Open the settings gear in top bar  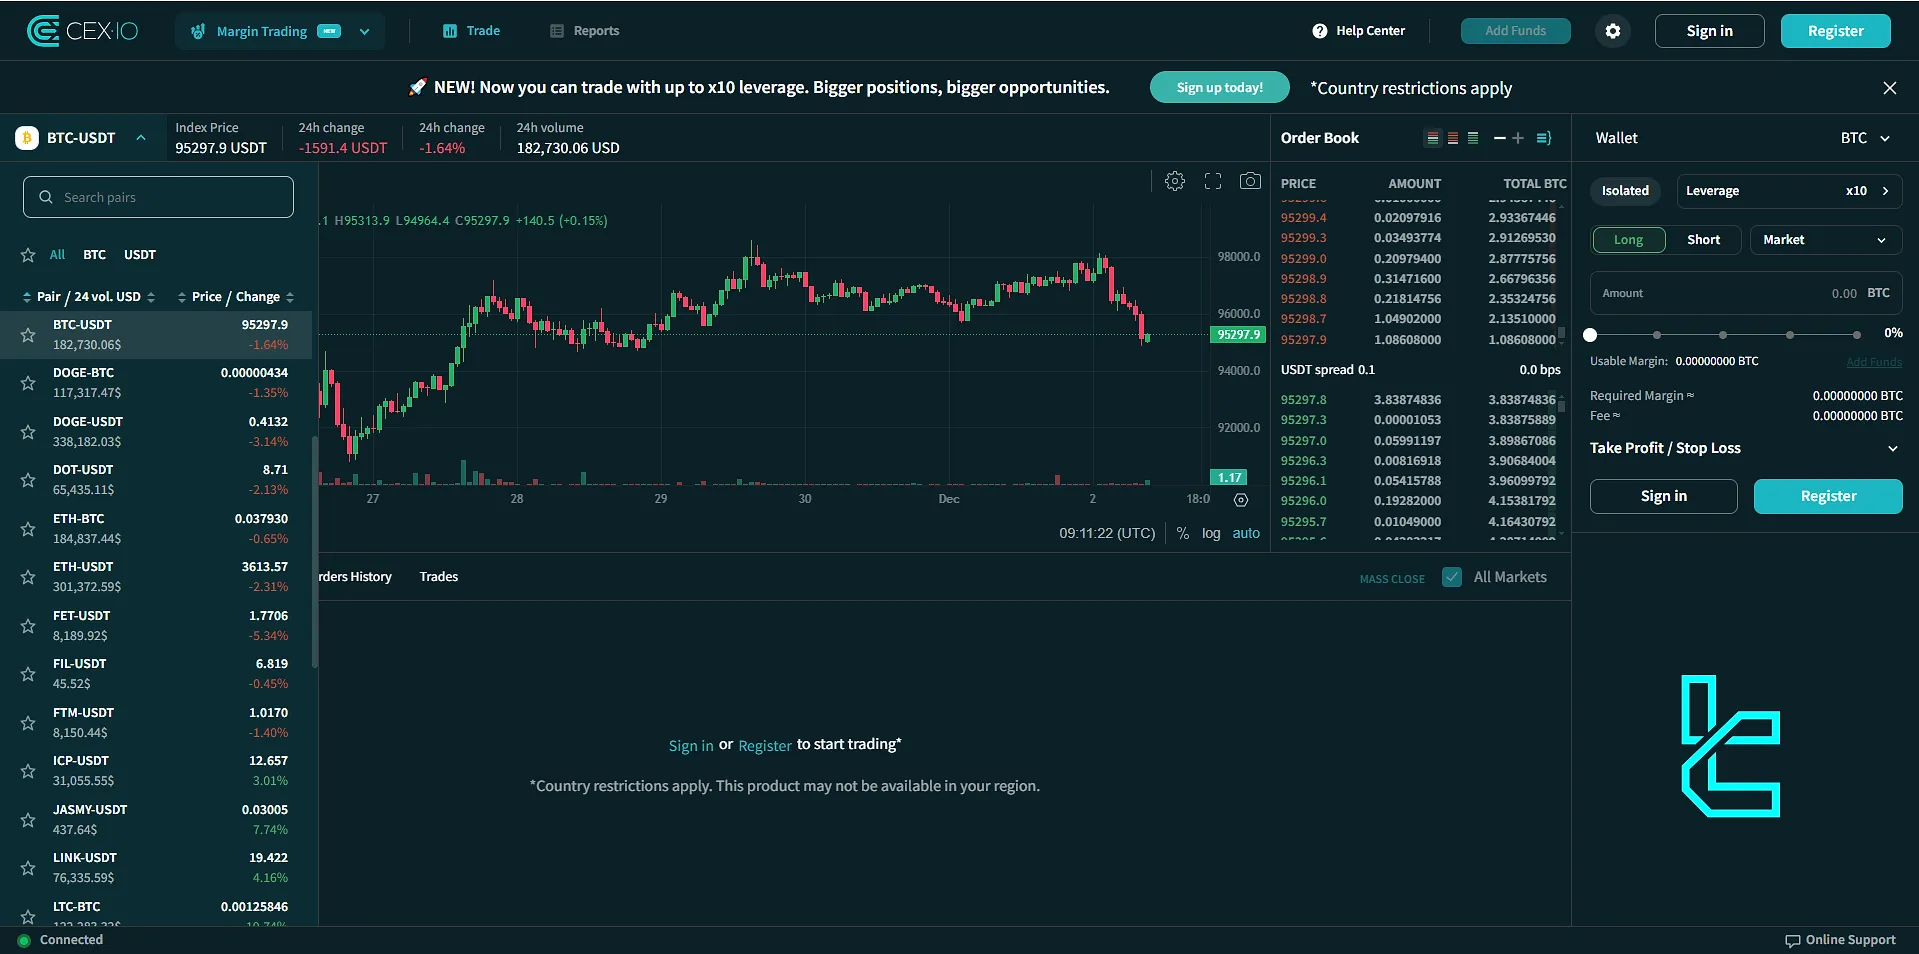[1612, 31]
